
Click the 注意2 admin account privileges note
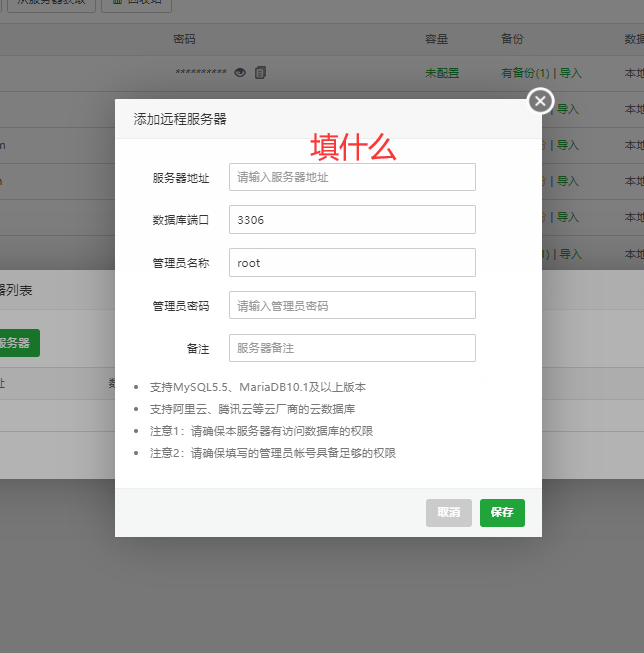pos(273,453)
